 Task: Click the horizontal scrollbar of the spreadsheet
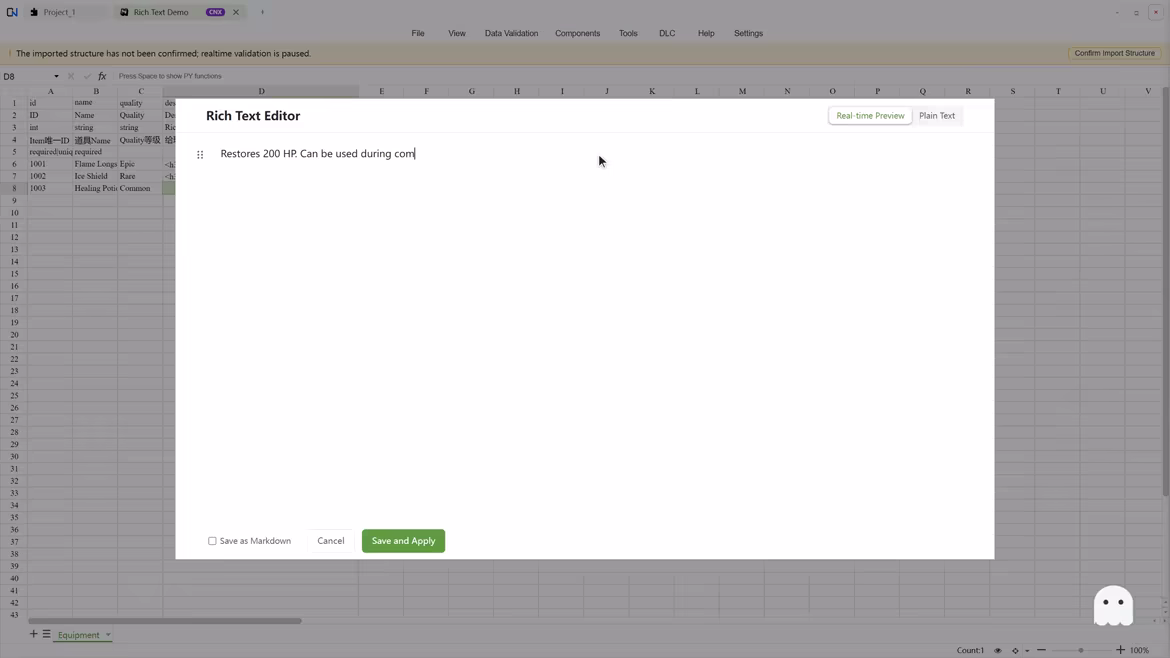(x=165, y=621)
